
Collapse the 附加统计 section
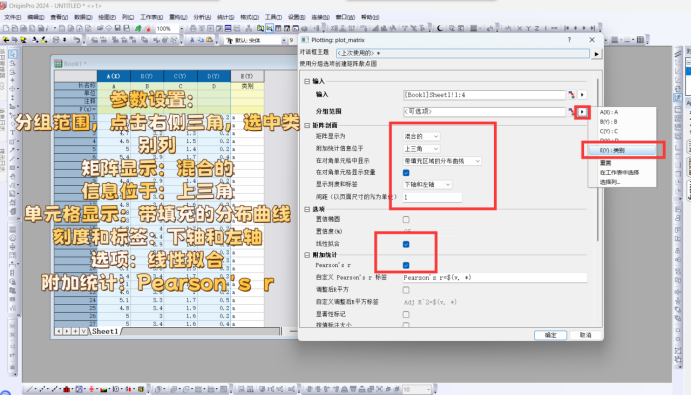coord(307,255)
